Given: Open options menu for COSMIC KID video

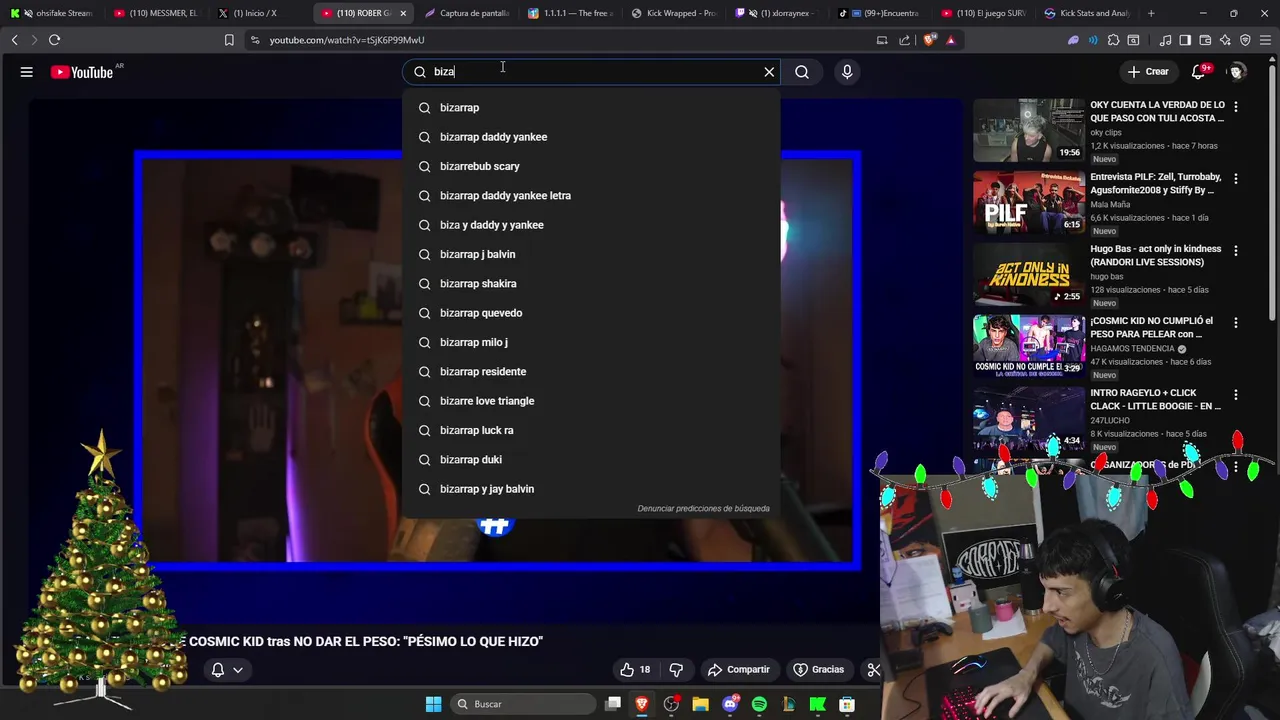Looking at the screenshot, I should pyautogui.click(x=1236, y=322).
